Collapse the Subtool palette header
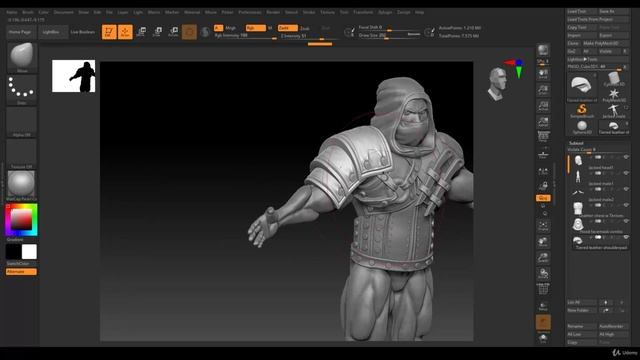This screenshot has width=640, height=360. click(576, 143)
